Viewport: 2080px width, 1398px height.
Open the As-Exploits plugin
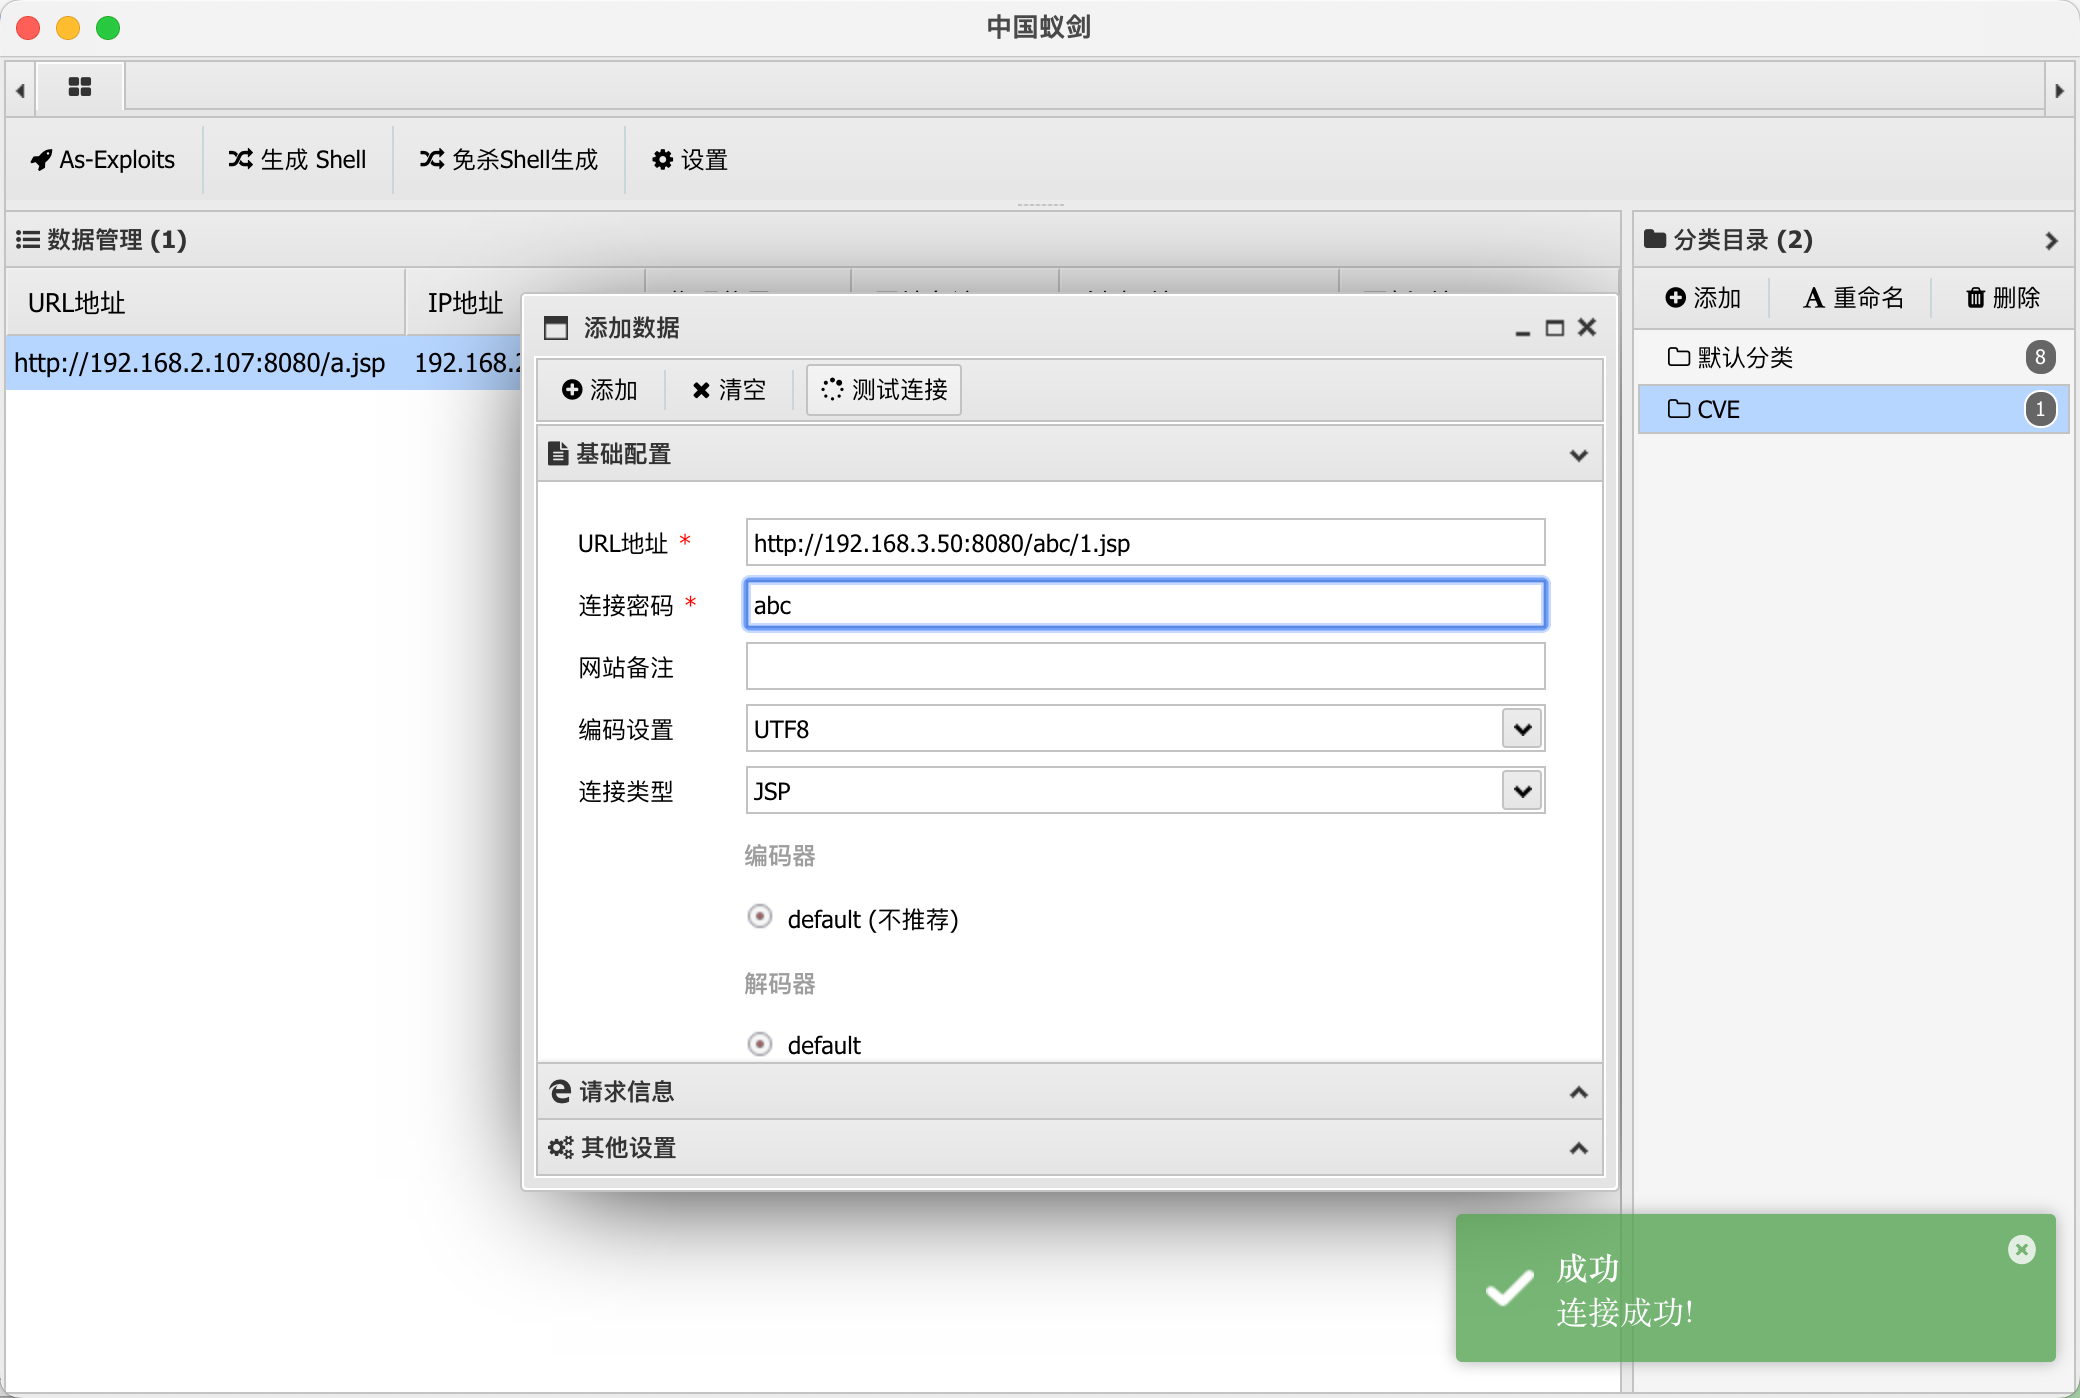pyautogui.click(x=103, y=160)
